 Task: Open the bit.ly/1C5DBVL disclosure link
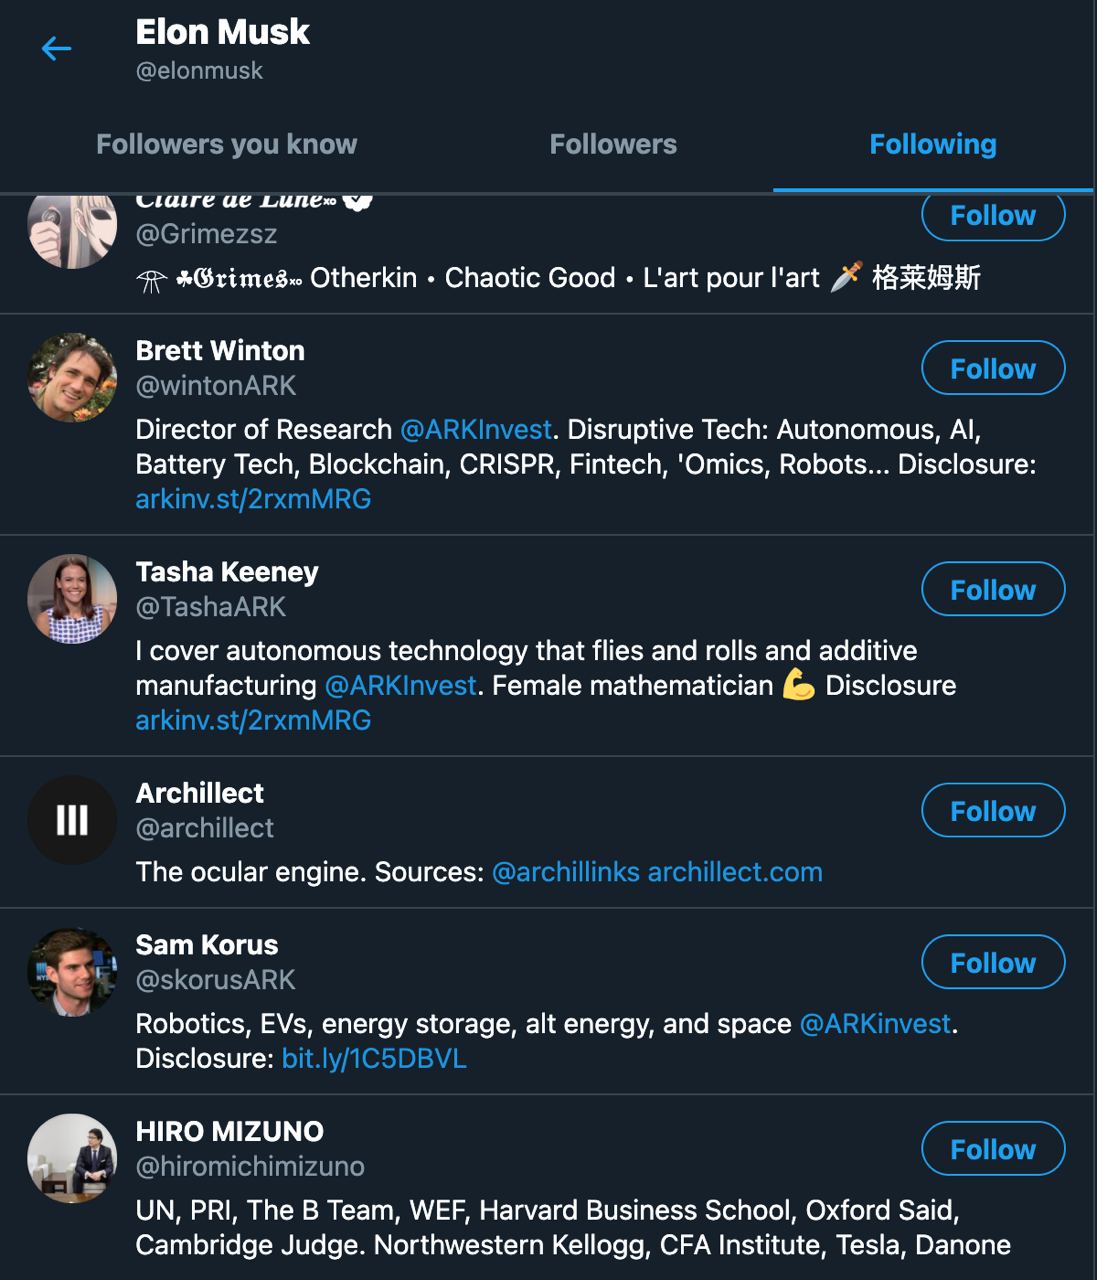374,1059
